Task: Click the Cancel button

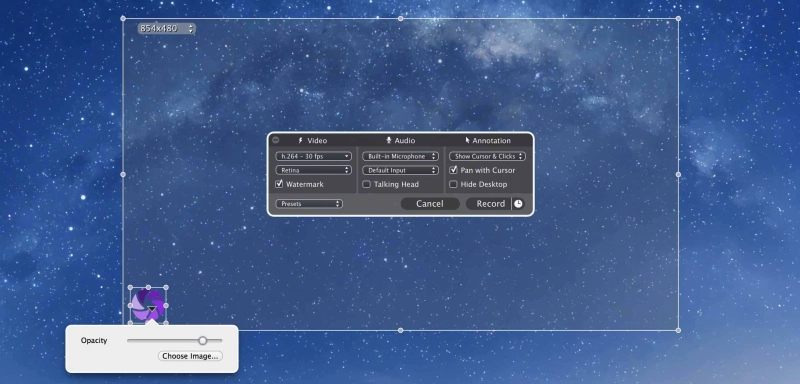Action: 430,203
